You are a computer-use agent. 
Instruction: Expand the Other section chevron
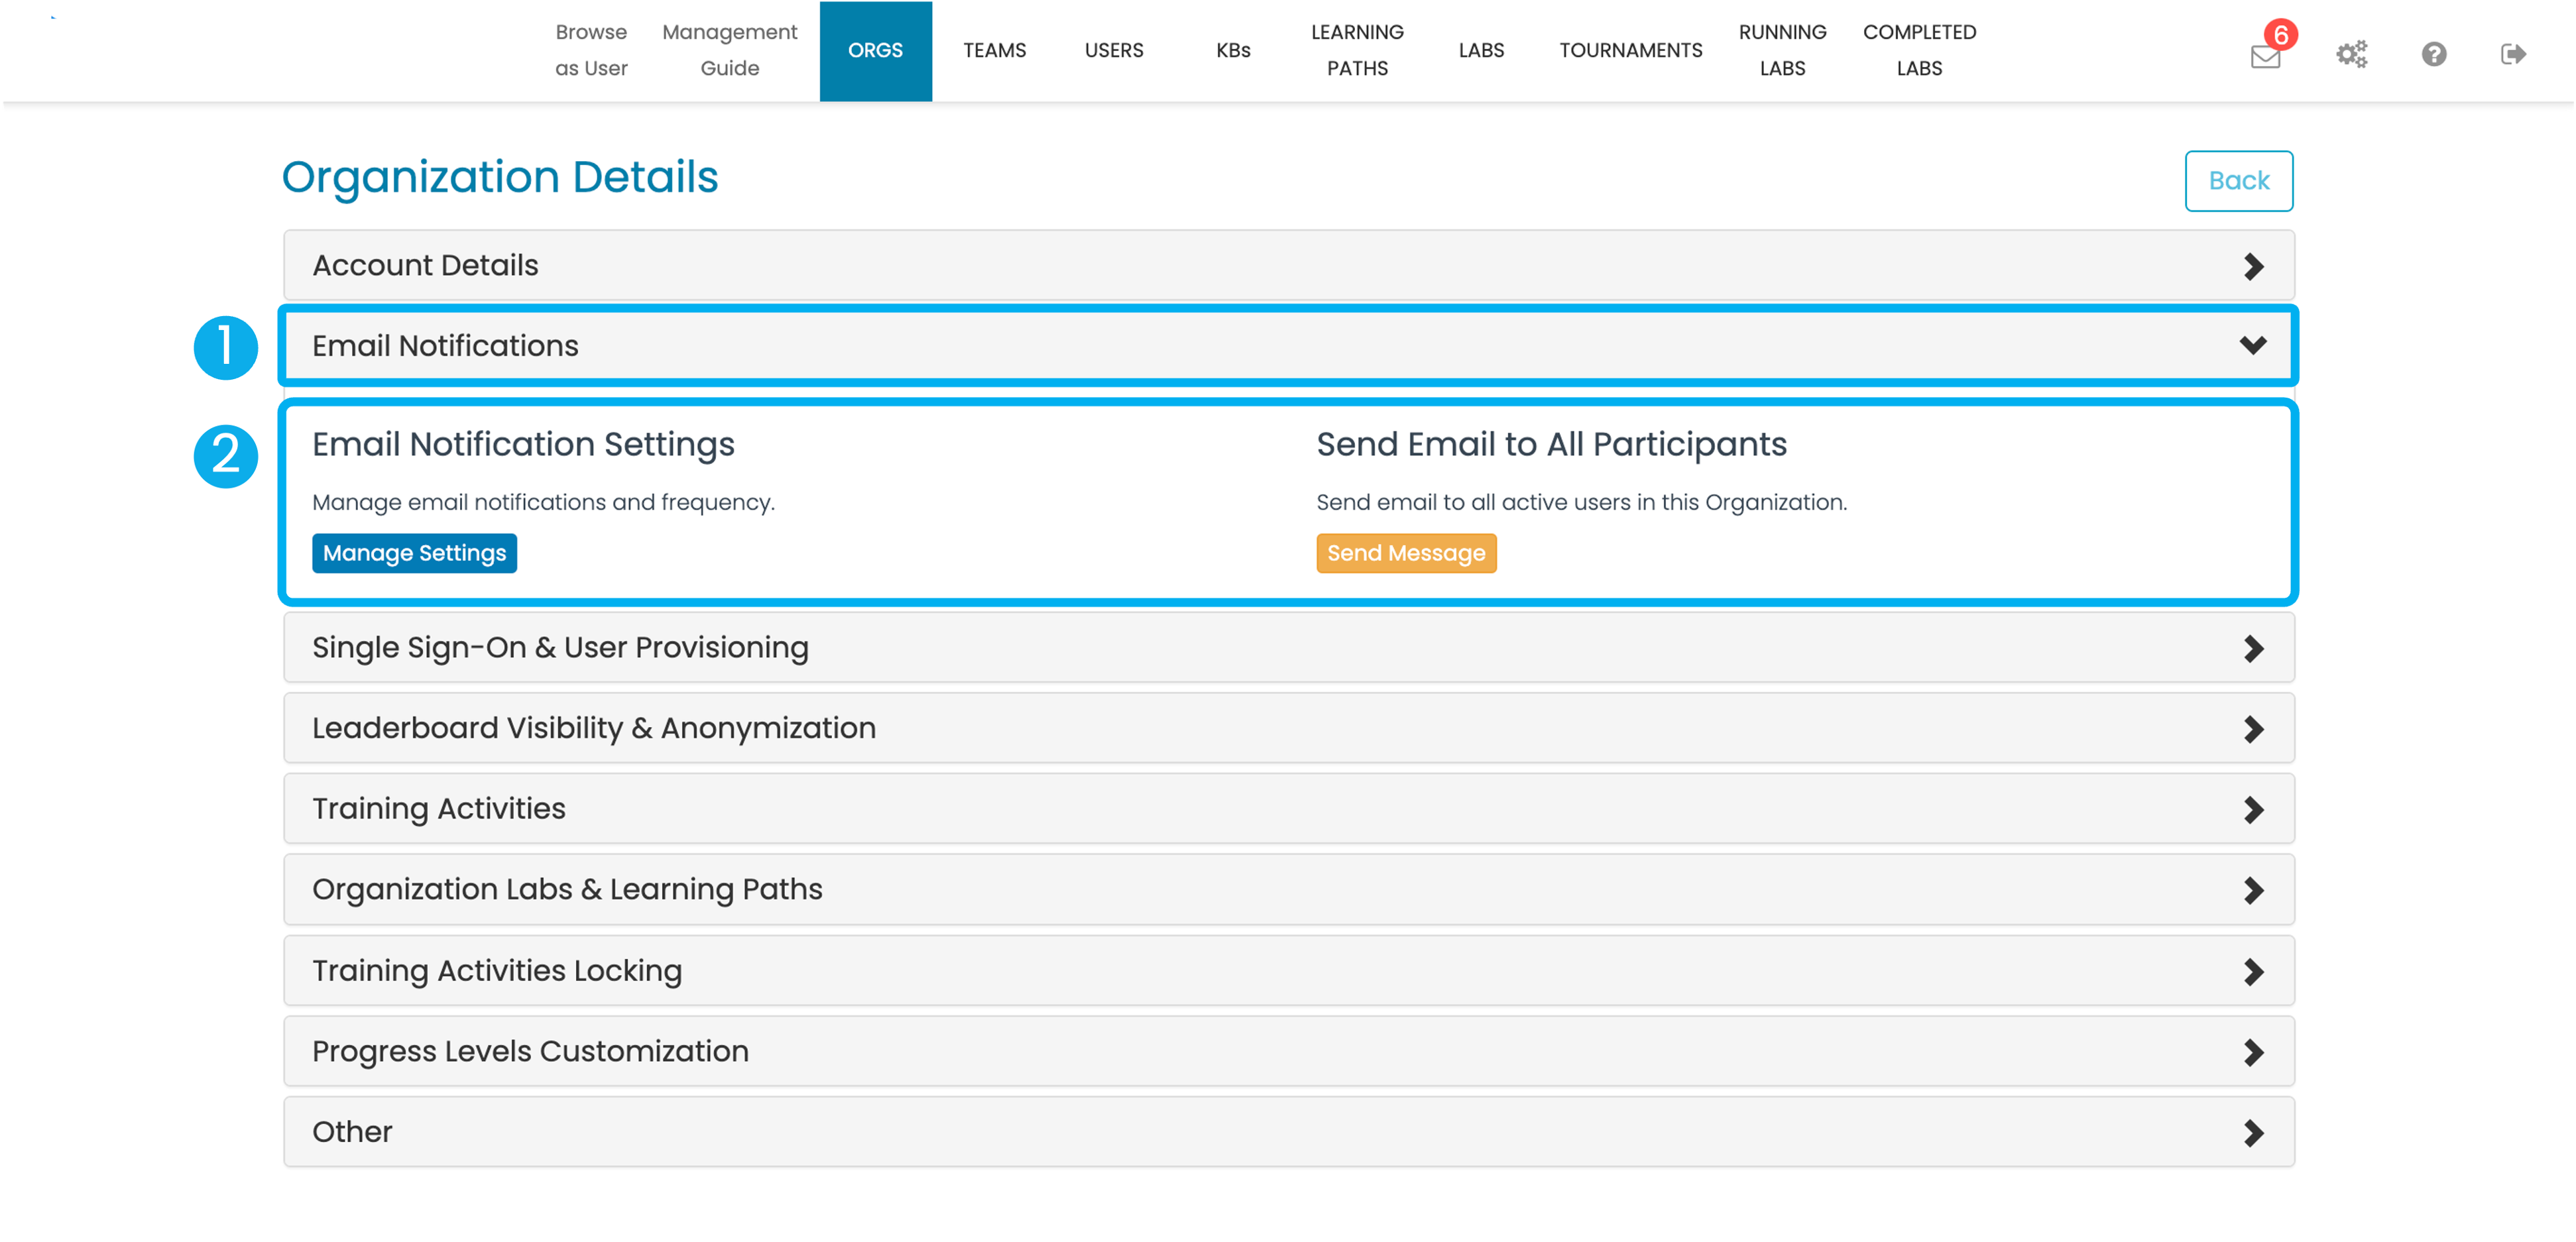[2253, 1133]
